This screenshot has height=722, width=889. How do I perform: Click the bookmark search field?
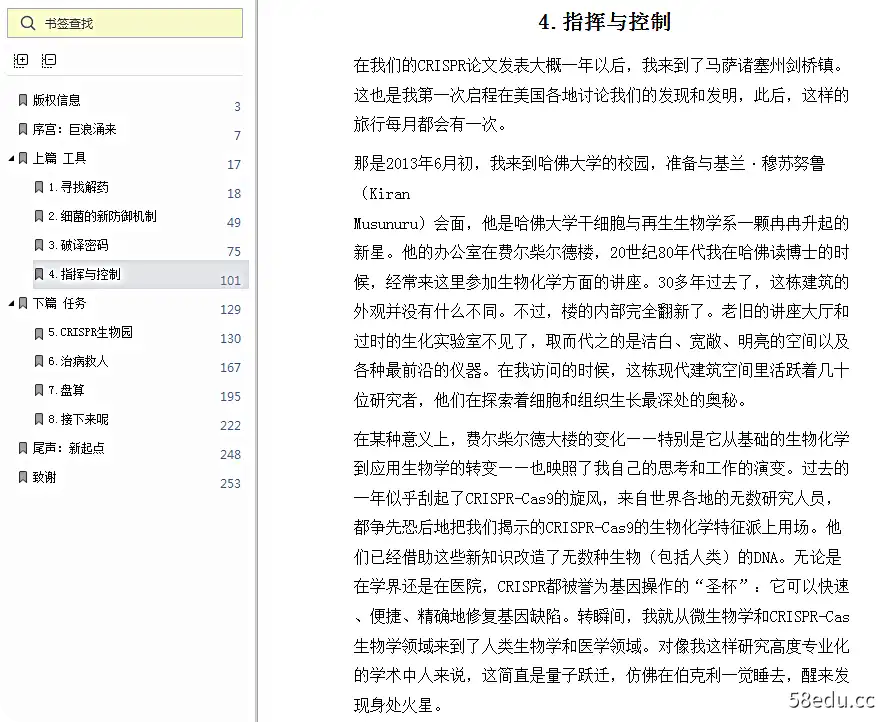[125, 23]
